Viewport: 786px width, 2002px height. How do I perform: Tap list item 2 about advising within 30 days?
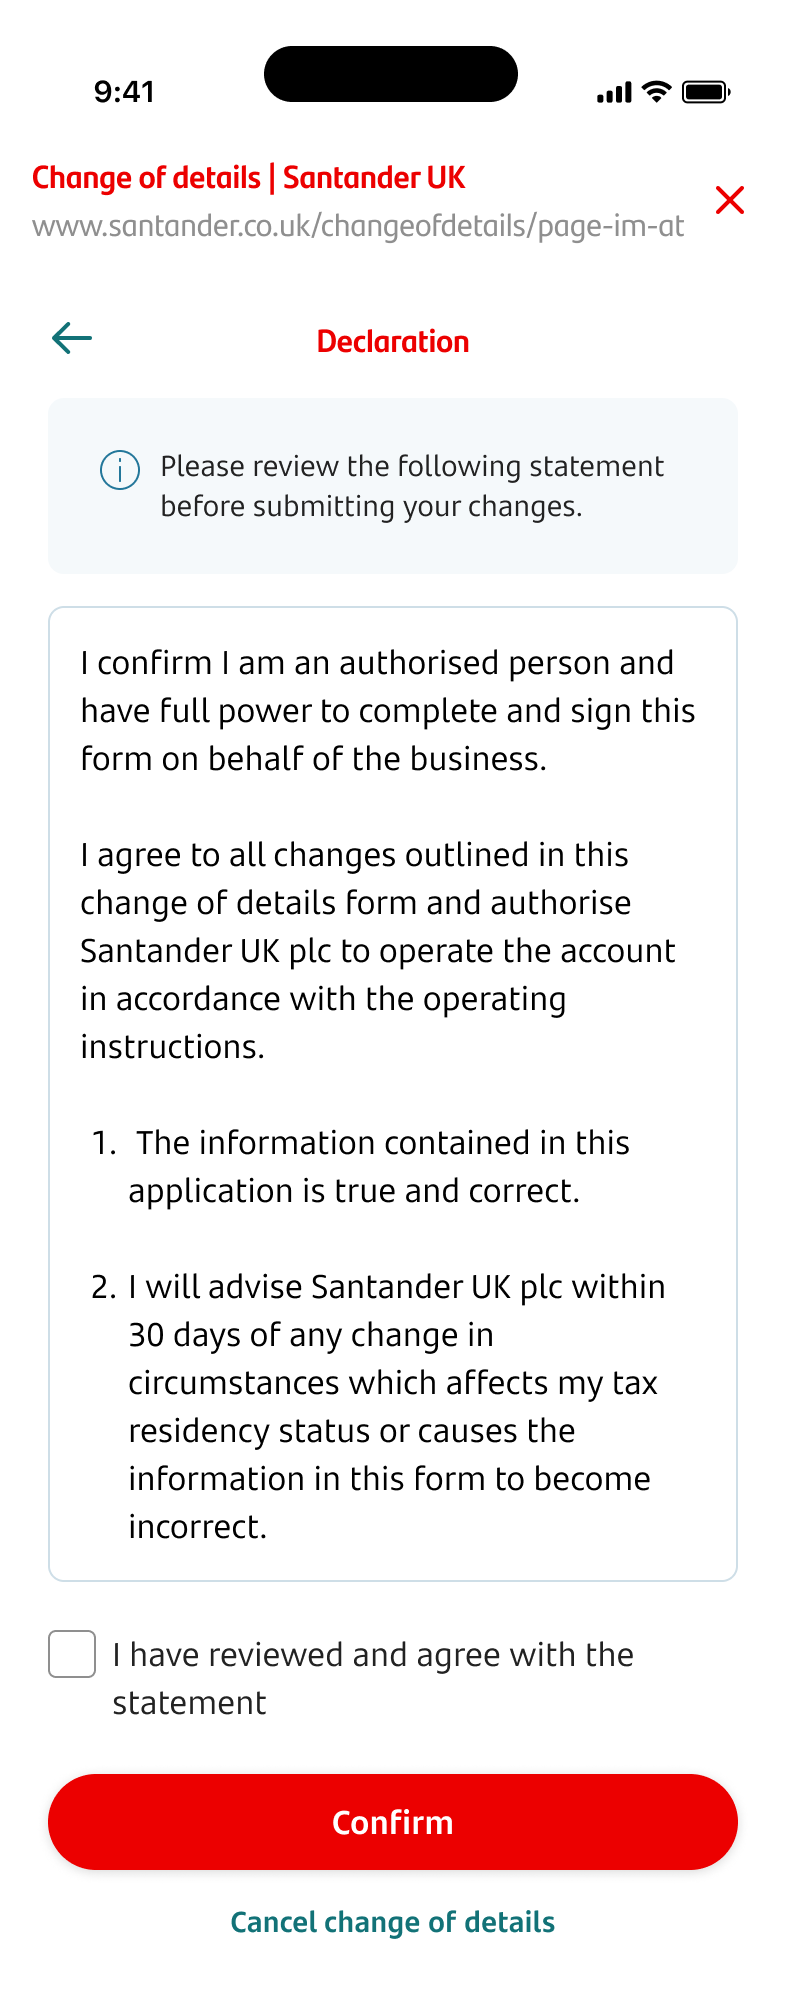pos(394,1406)
